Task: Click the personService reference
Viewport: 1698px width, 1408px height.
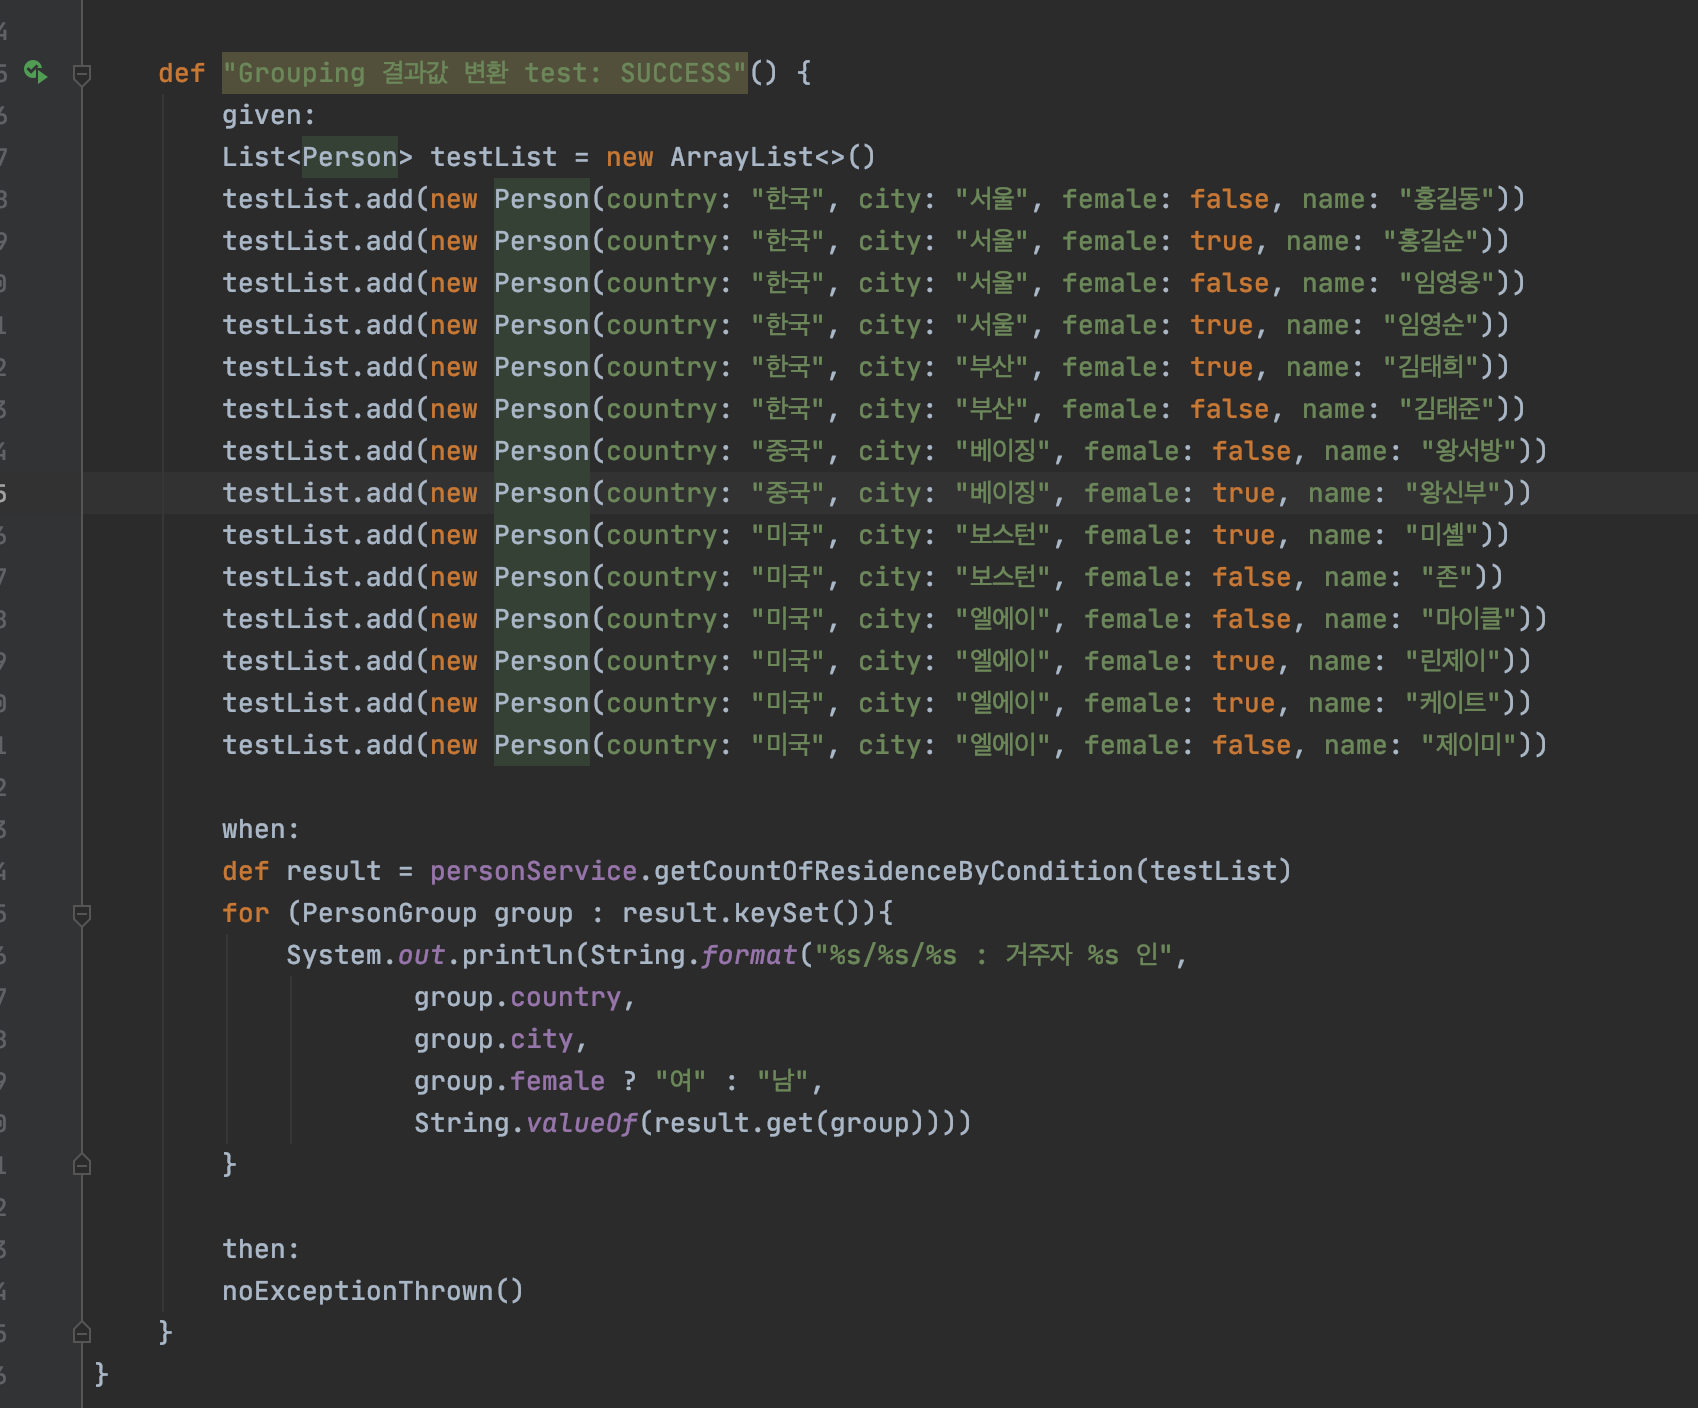Action: pyautogui.click(x=533, y=871)
